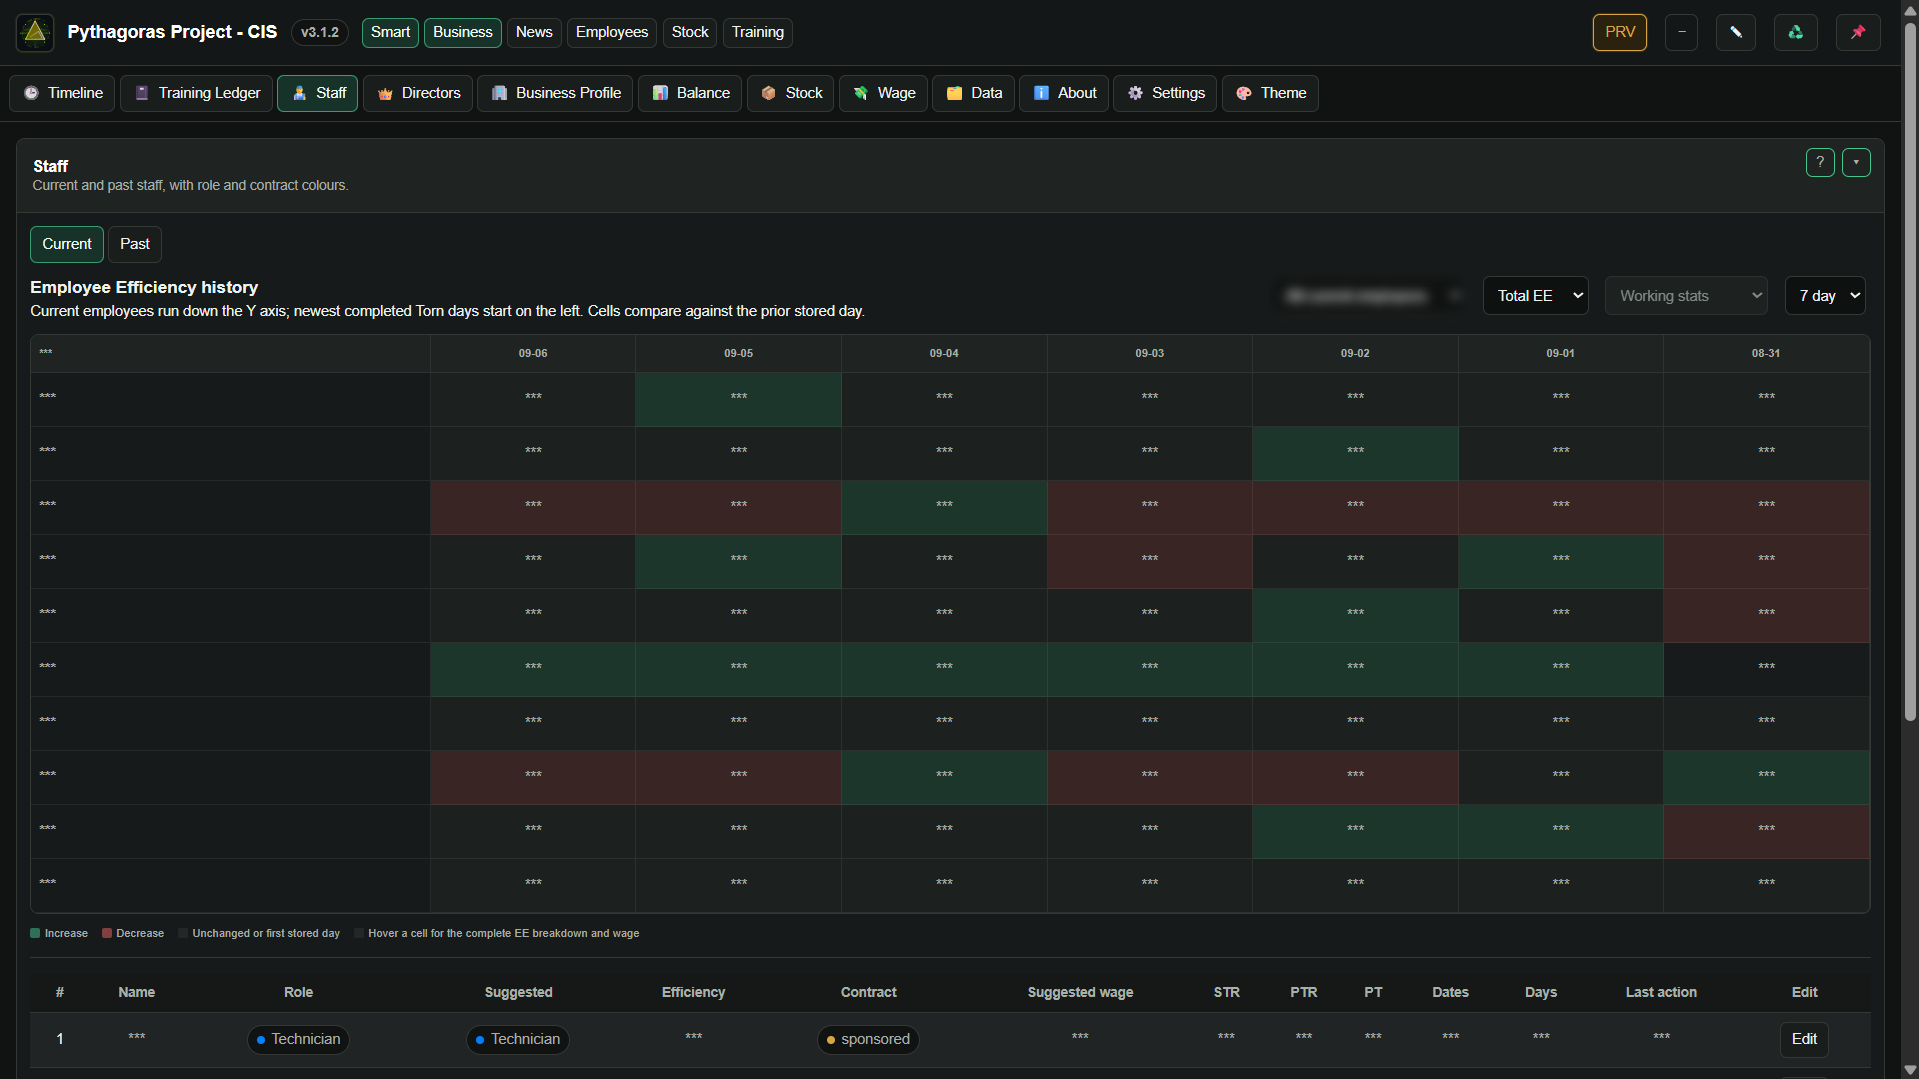Click the pencil edit icon in header
Image resolution: width=1919 pixels, height=1079 pixels.
click(1735, 32)
